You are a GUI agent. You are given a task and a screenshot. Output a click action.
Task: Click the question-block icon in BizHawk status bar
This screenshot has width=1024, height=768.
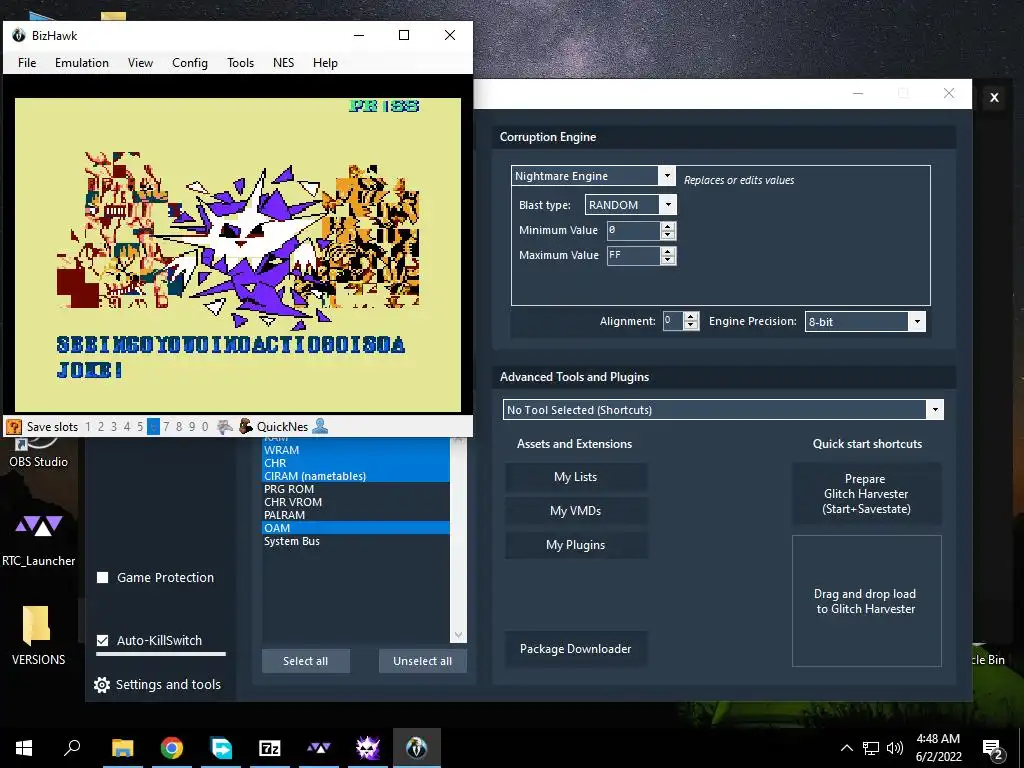pos(14,427)
